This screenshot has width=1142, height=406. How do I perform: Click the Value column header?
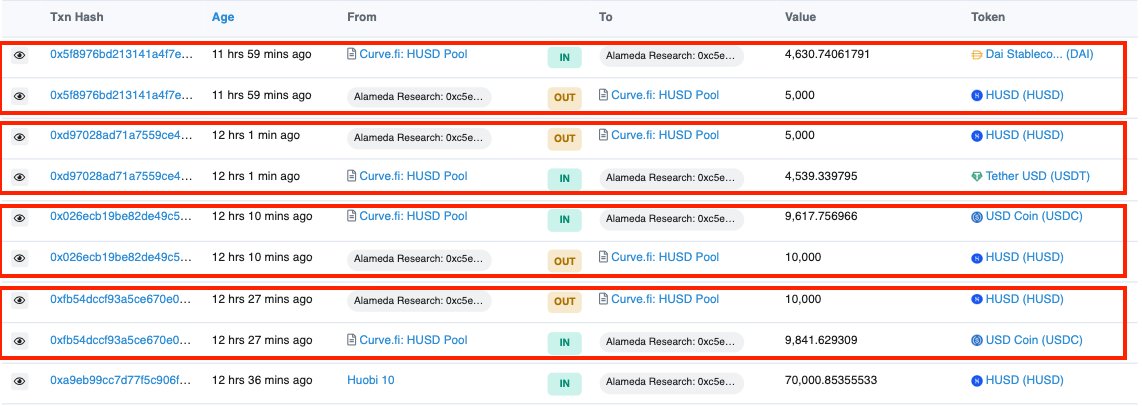(x=800, y=17)
